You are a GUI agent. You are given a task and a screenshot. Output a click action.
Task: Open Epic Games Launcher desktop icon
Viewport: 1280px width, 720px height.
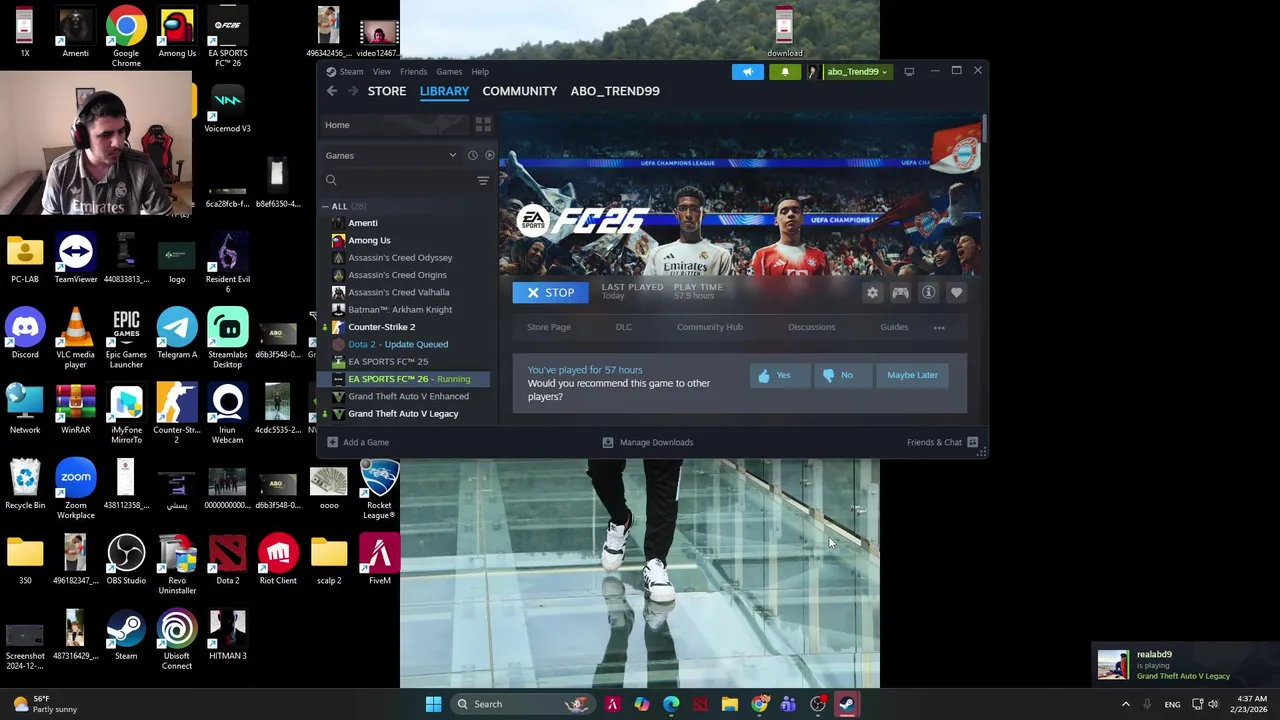pos(126,340)
